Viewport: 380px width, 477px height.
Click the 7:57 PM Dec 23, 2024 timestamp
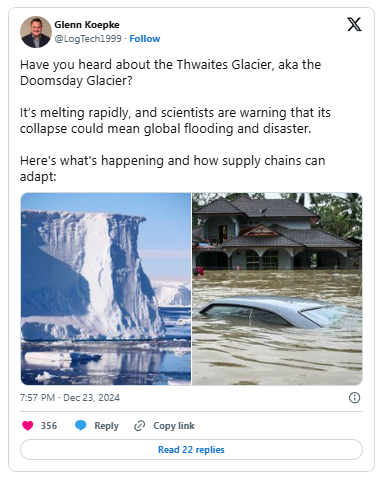tap(70, 398)
